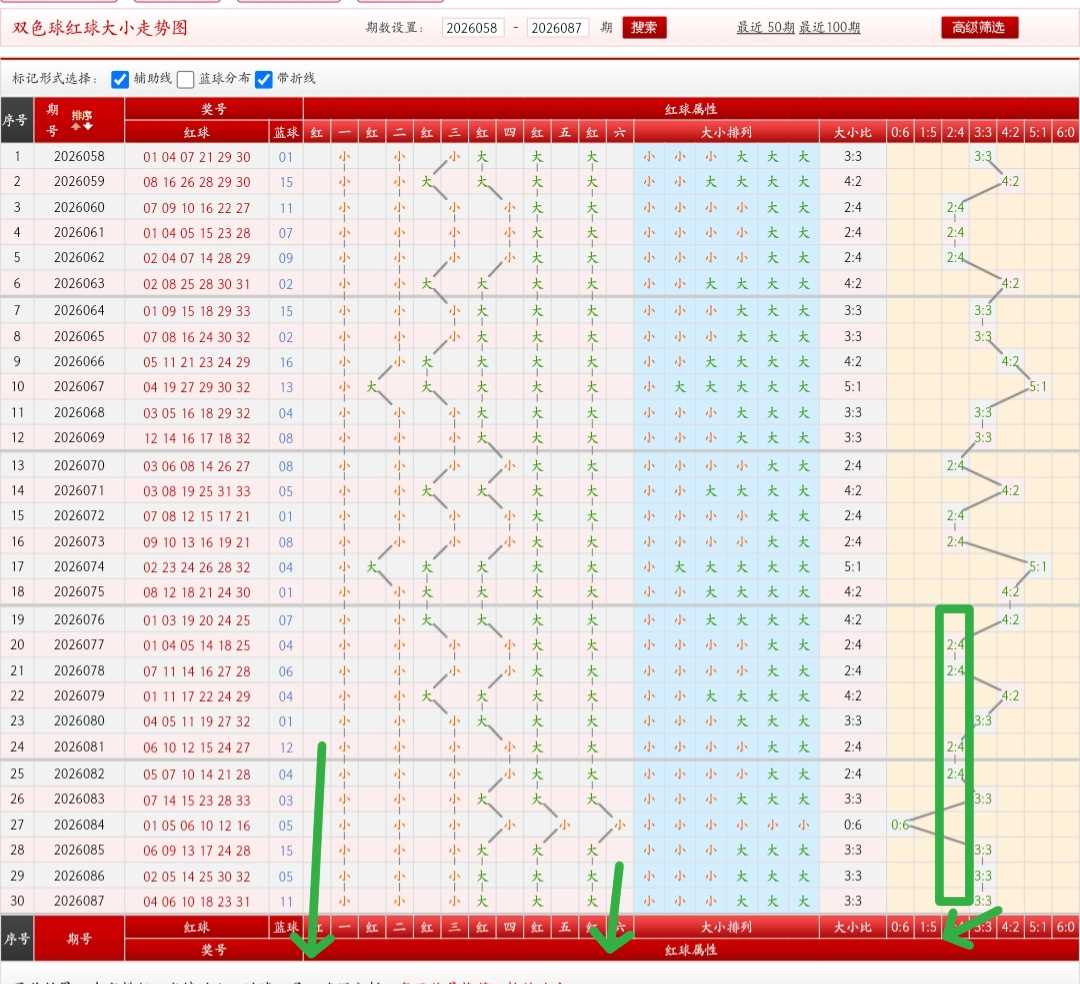
Task: Click the 搜索 search button
Action: click(644, 28)
